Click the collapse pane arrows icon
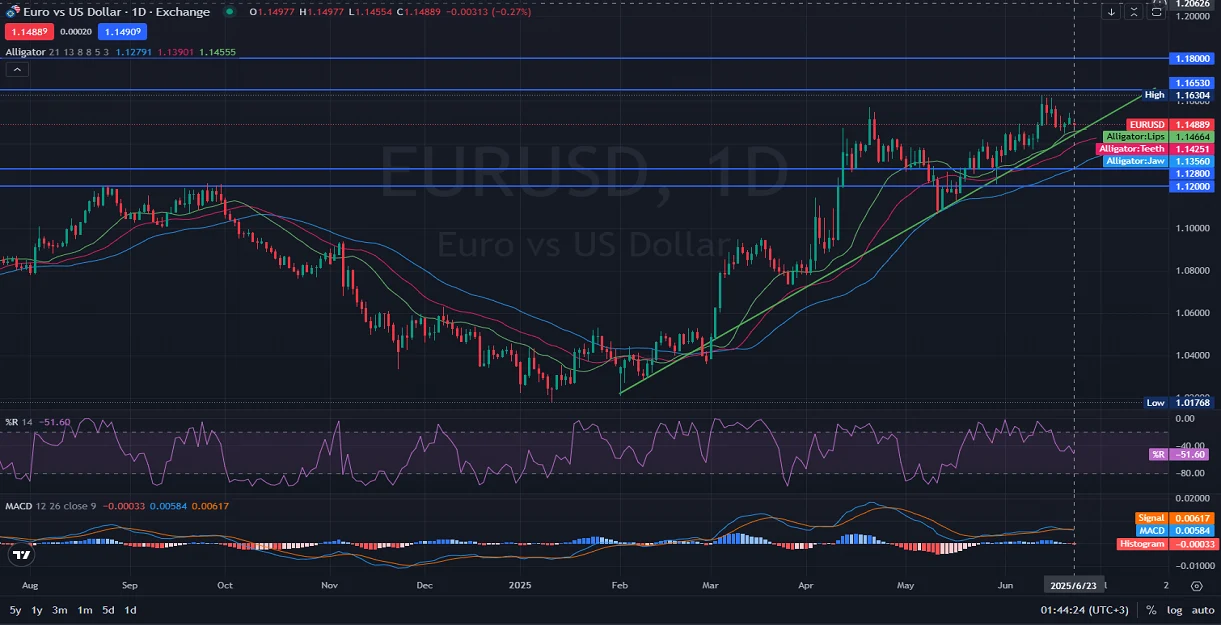1221x625 pixels. 1134,12
